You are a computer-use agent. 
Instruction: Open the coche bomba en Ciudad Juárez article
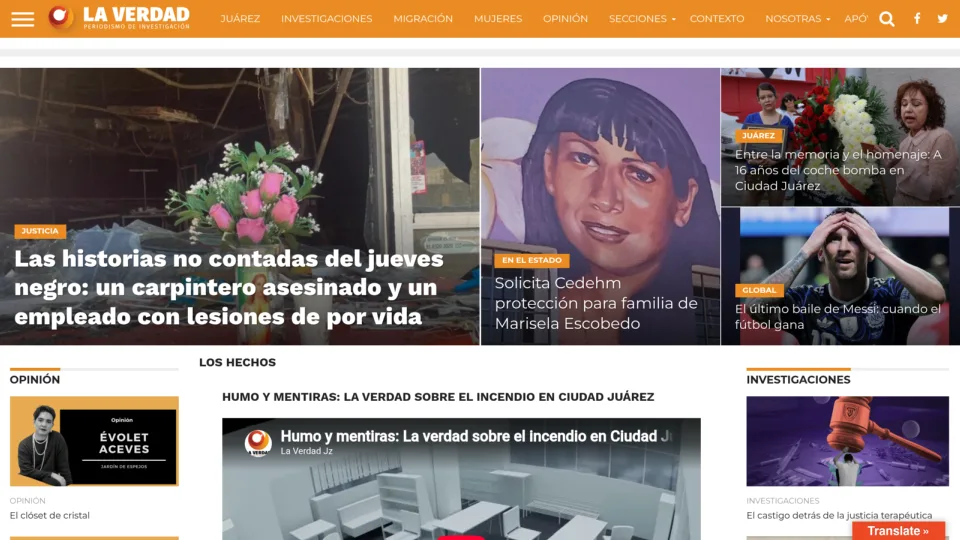[x=838, y=170]
